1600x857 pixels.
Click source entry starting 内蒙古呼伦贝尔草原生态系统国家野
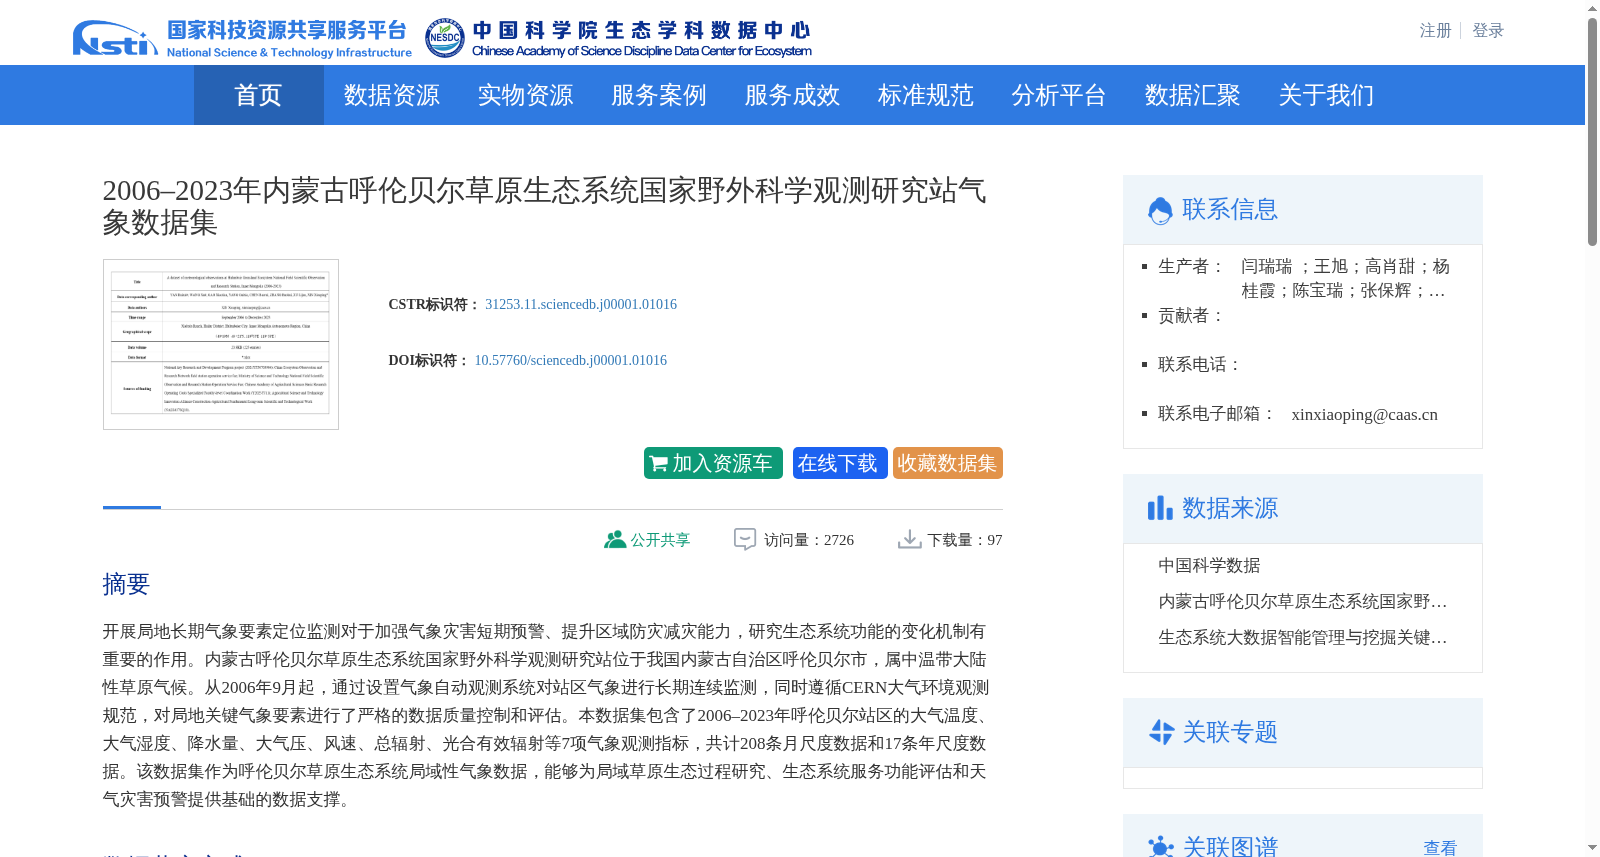1302,602
